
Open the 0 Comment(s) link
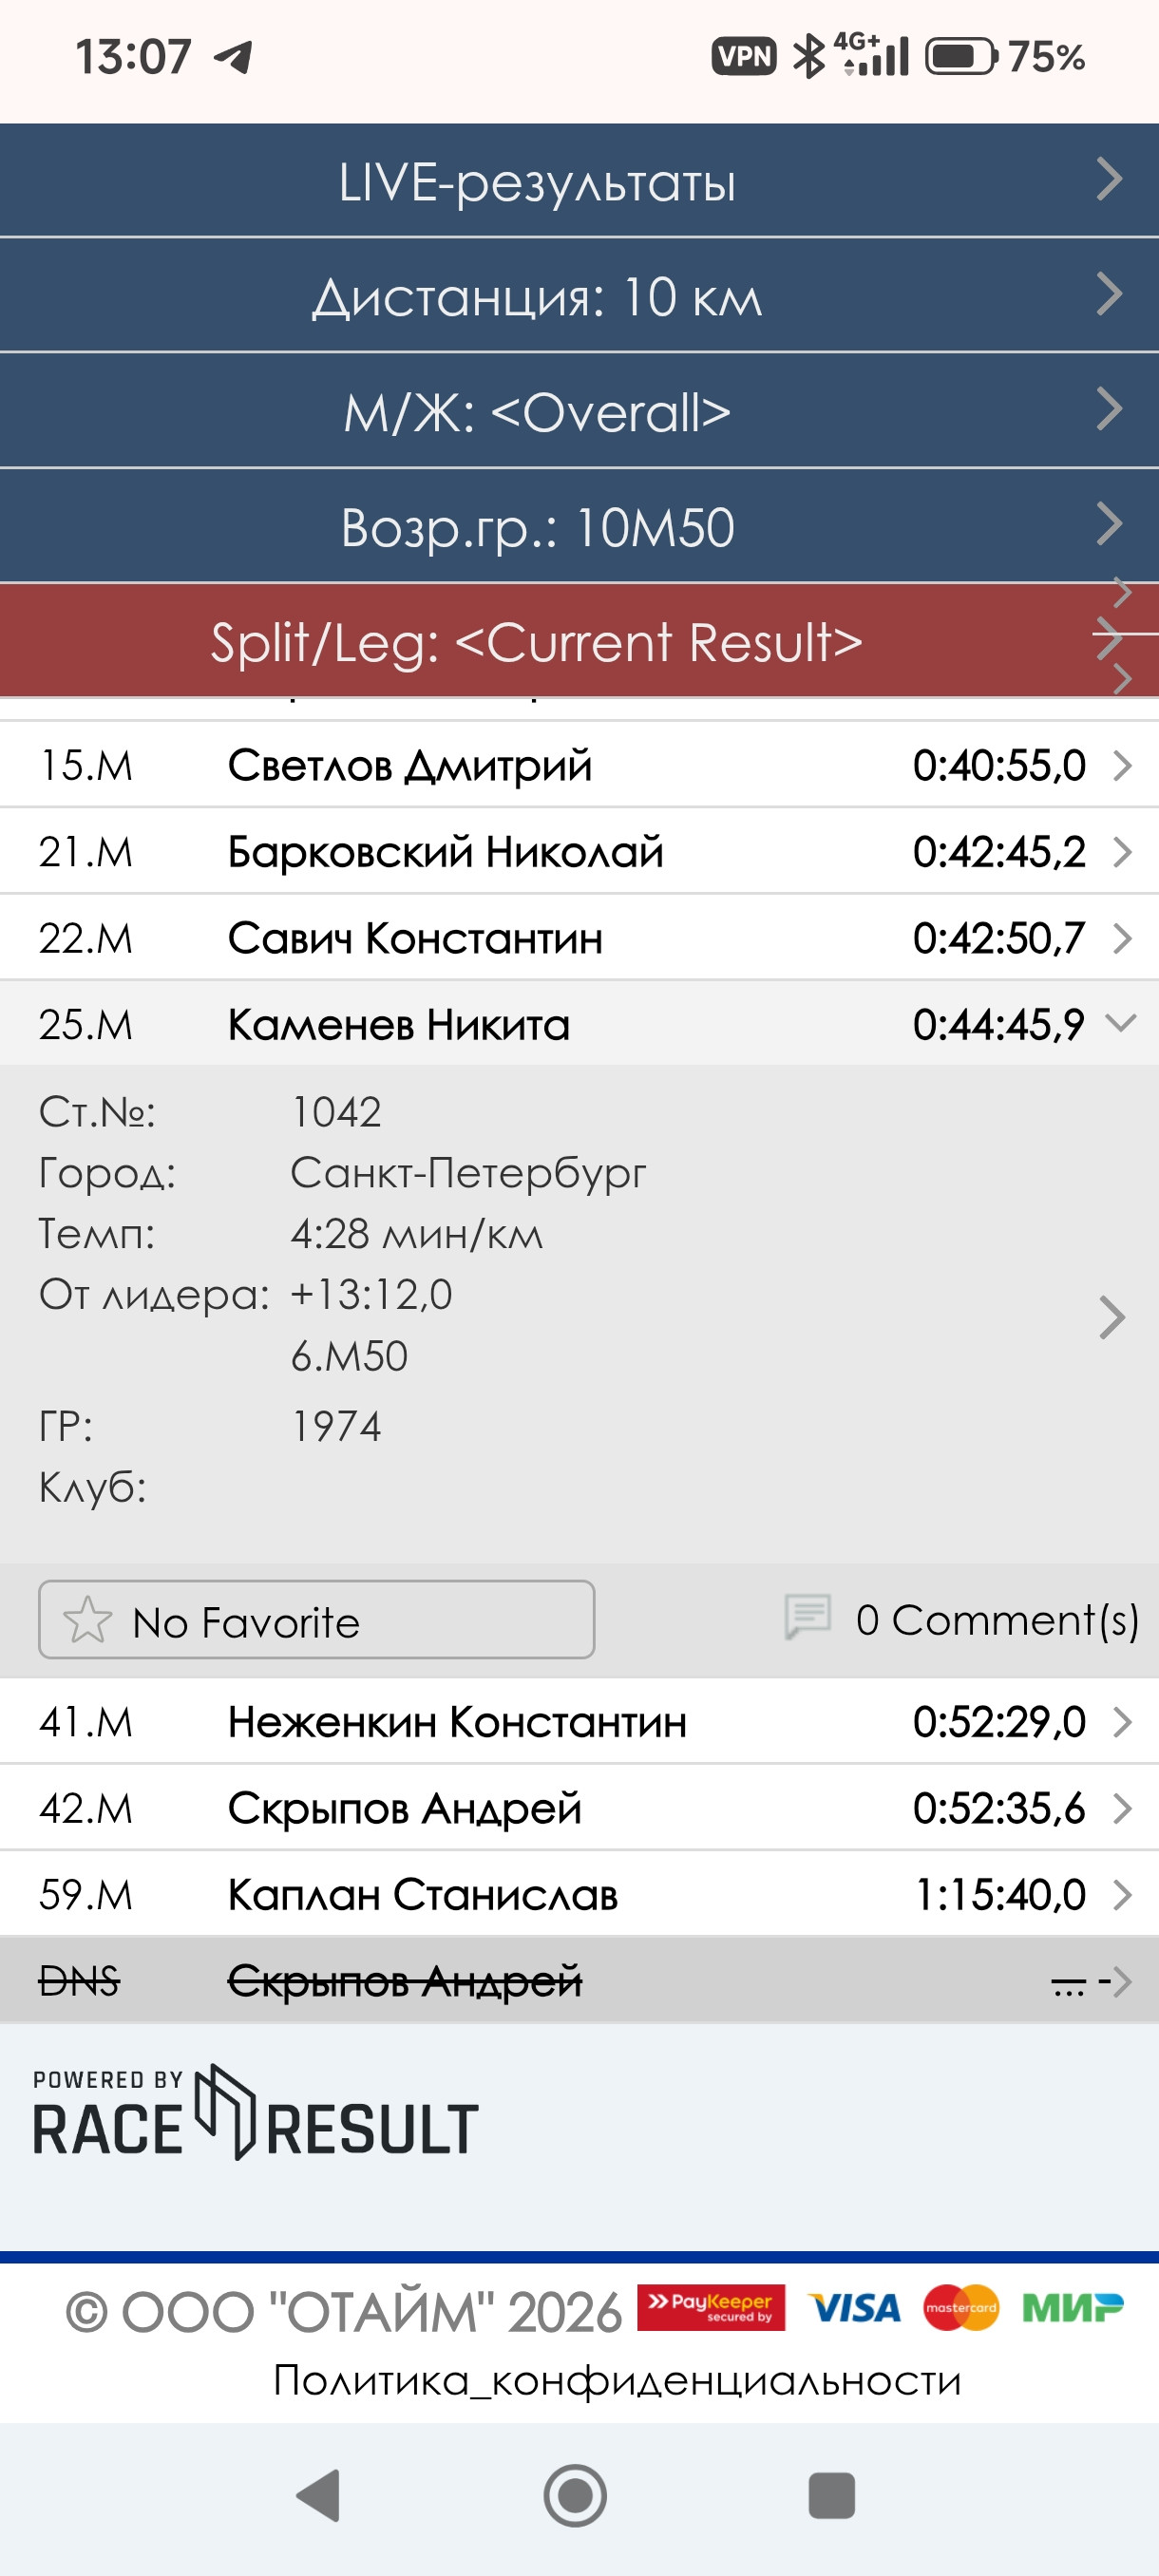997,1620
